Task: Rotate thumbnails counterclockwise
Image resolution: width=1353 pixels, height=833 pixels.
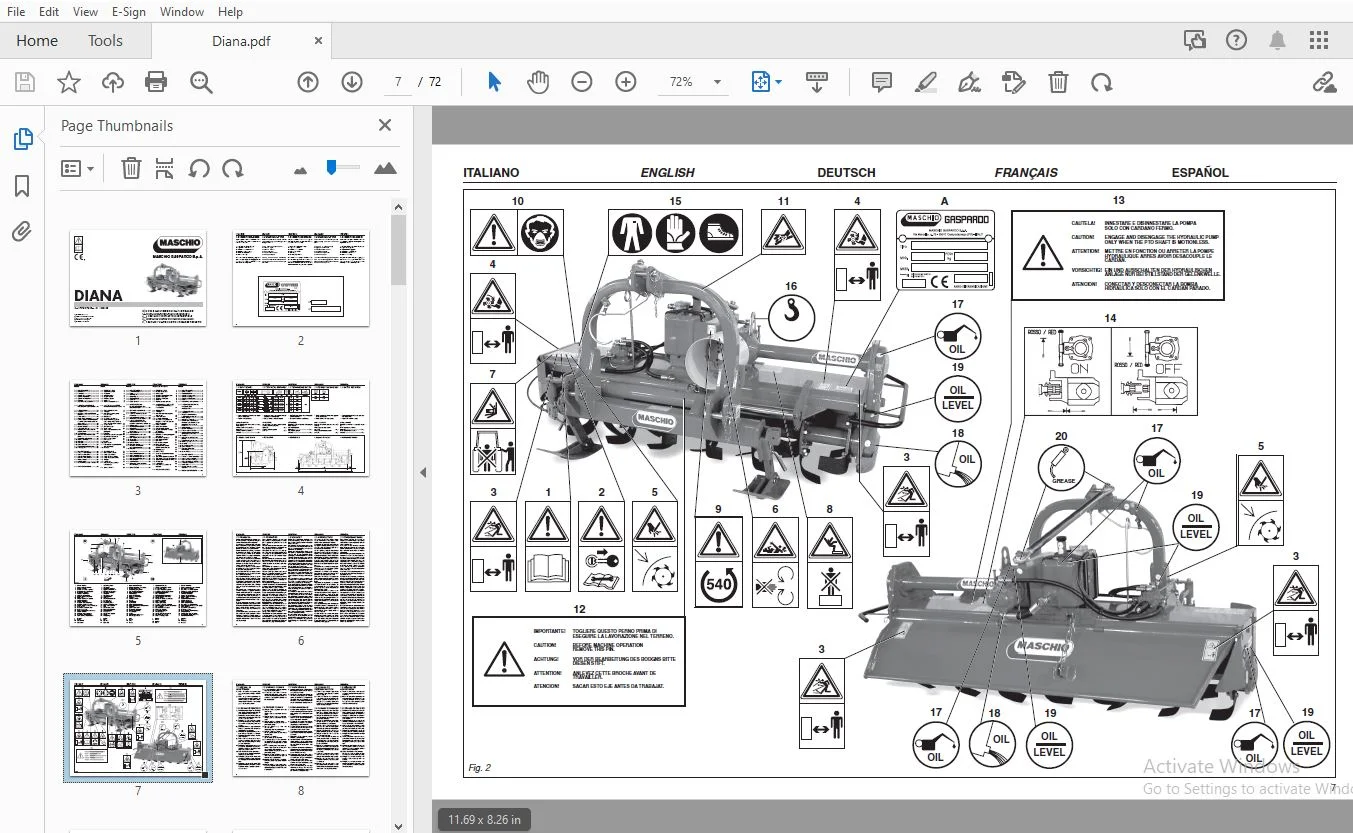Action: pyautogui.click(x=199, y=168)
